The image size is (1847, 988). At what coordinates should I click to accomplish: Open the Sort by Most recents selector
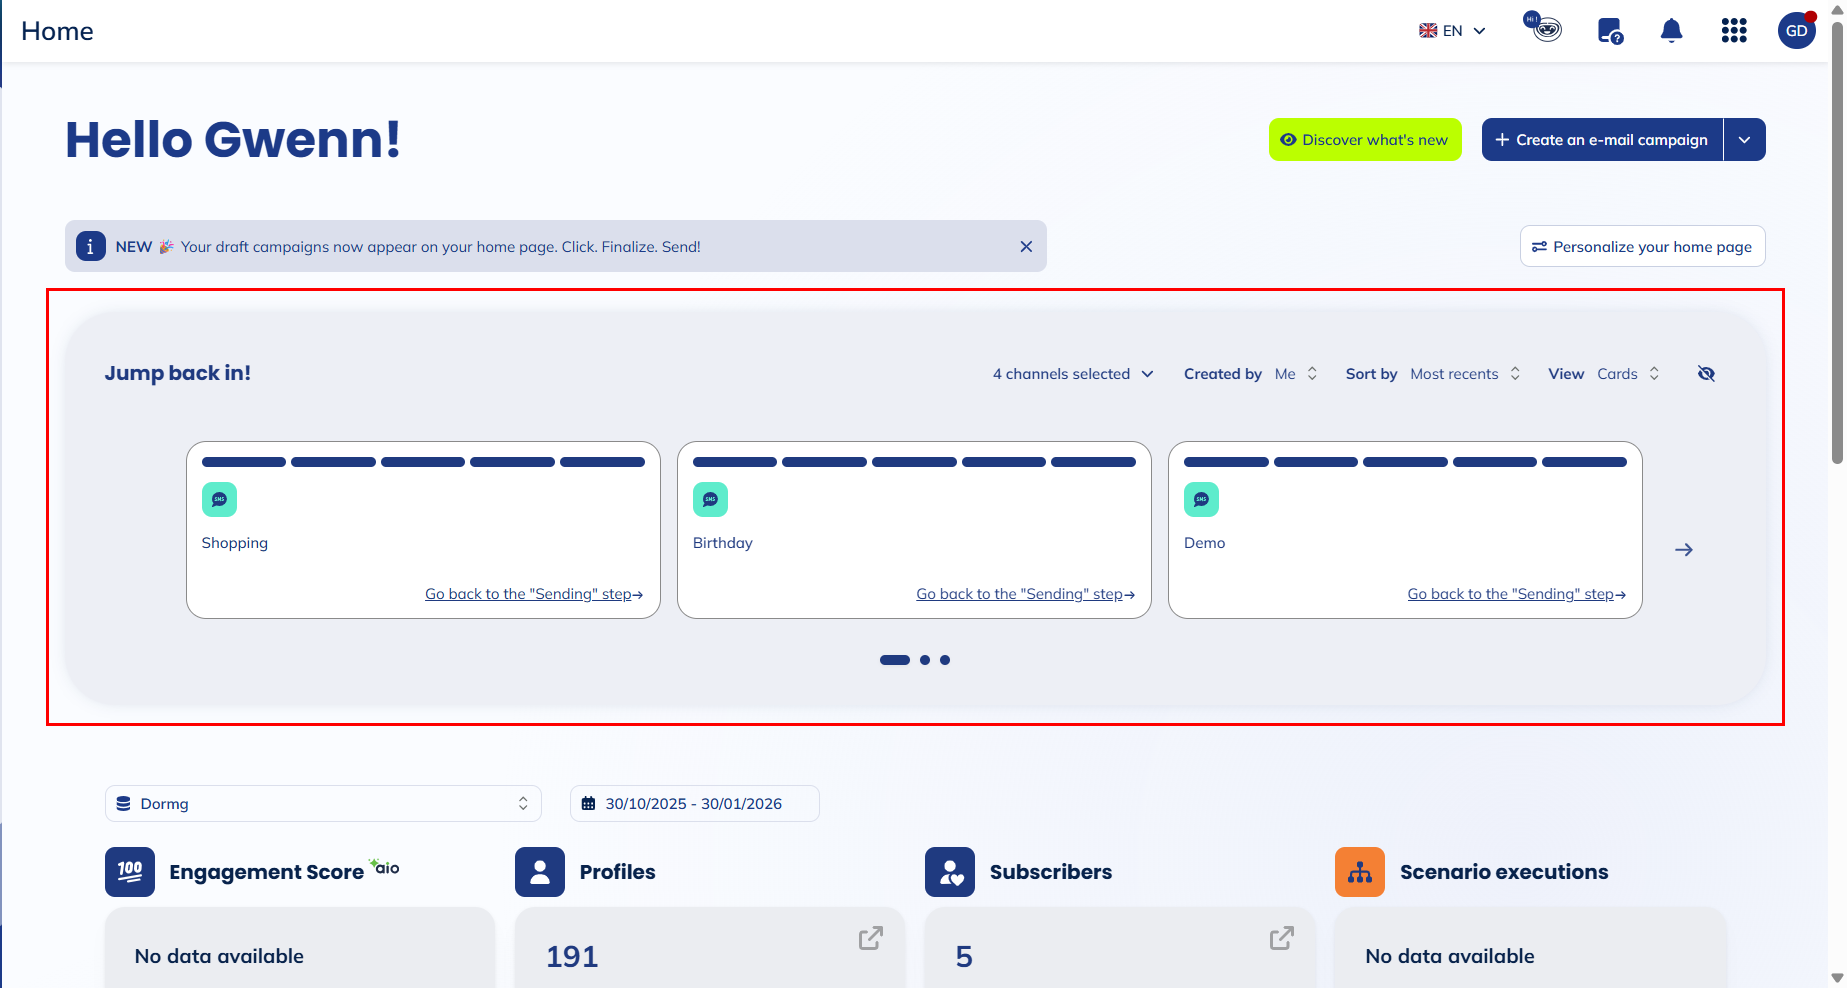pyautogui.click(x=1464, y=374)
